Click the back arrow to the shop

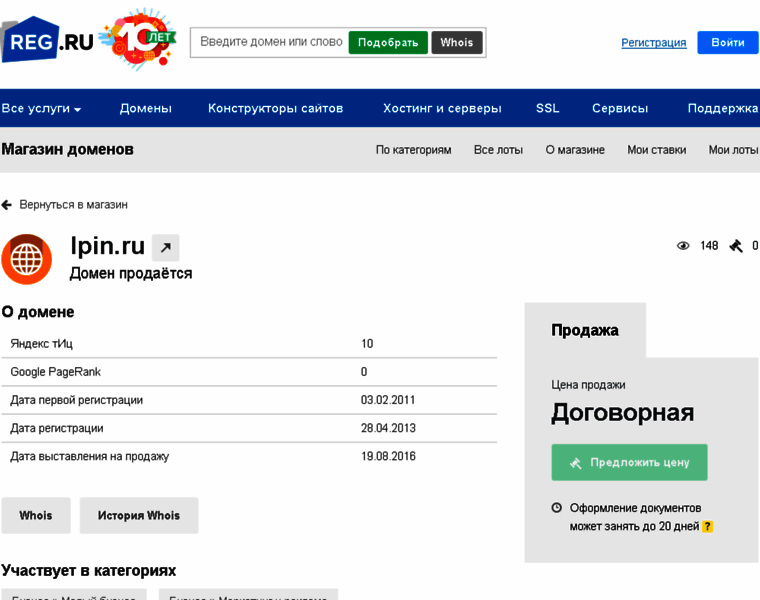[7, 205]
